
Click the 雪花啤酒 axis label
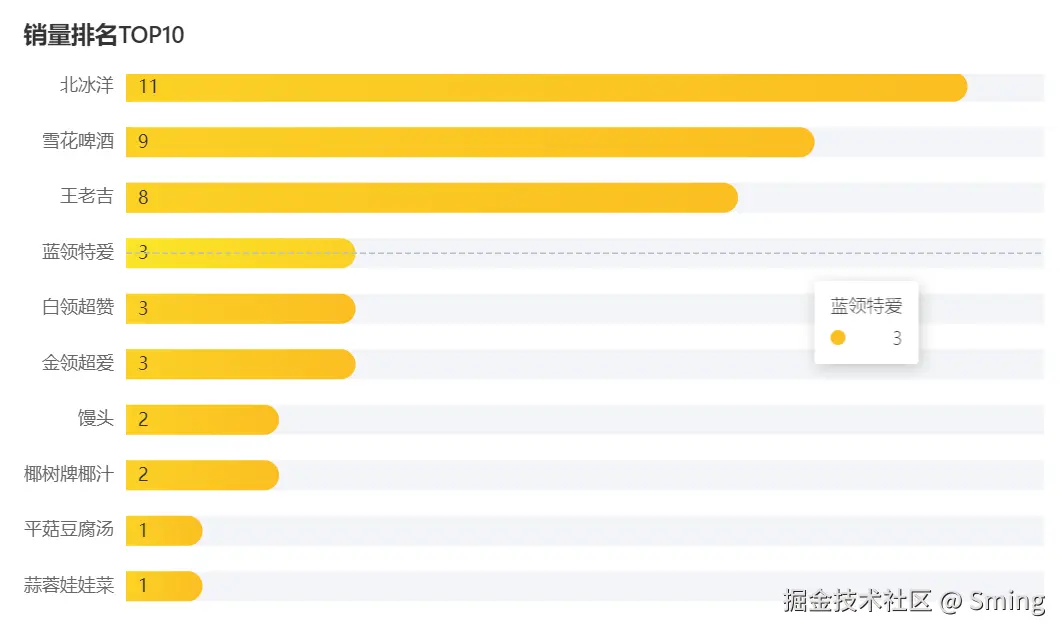pos(78,142)
